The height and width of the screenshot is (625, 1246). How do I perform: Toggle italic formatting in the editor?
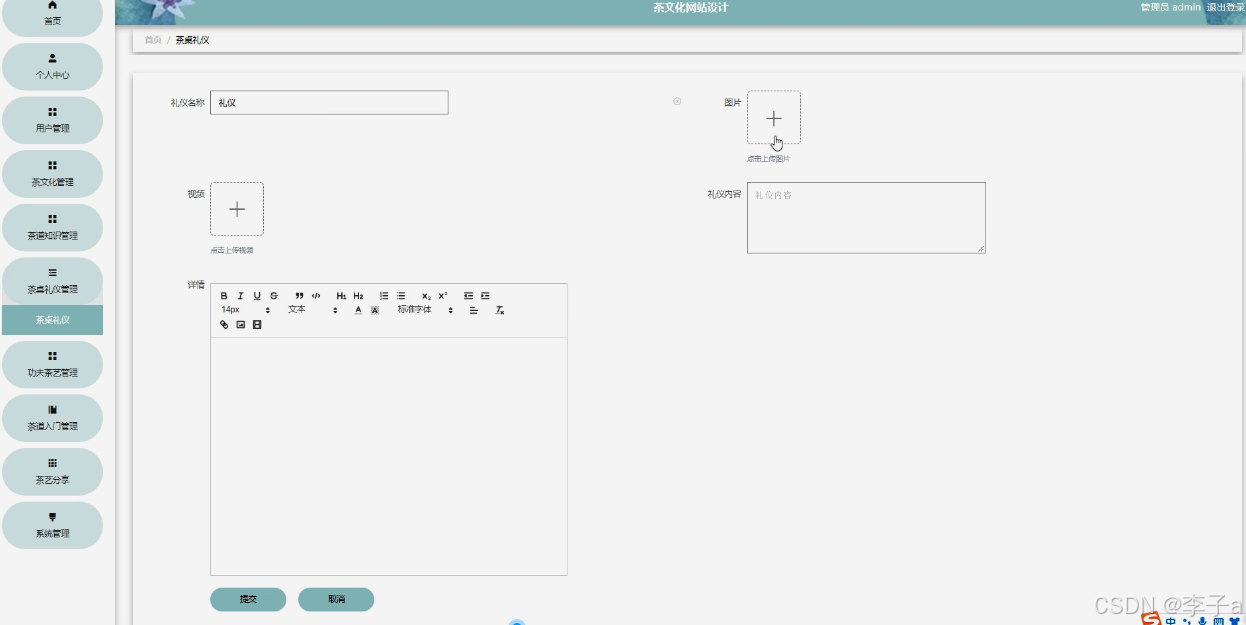[x=240, y=296]
